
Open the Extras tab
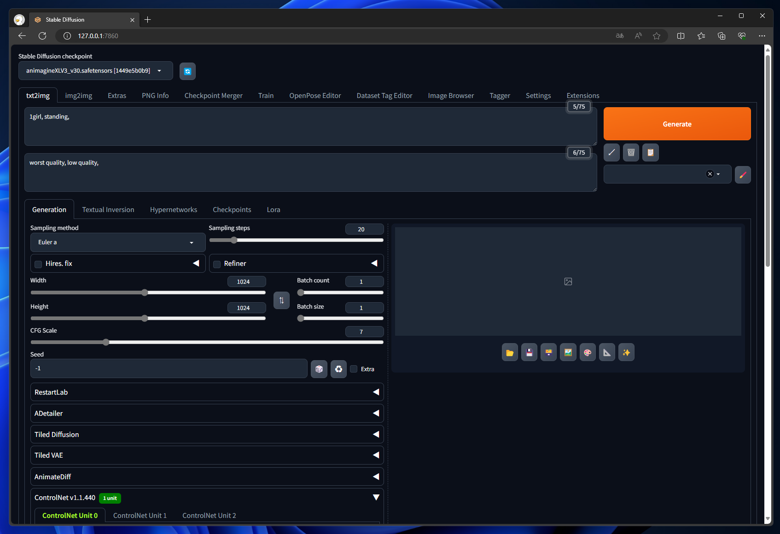(x=117, y=96)
